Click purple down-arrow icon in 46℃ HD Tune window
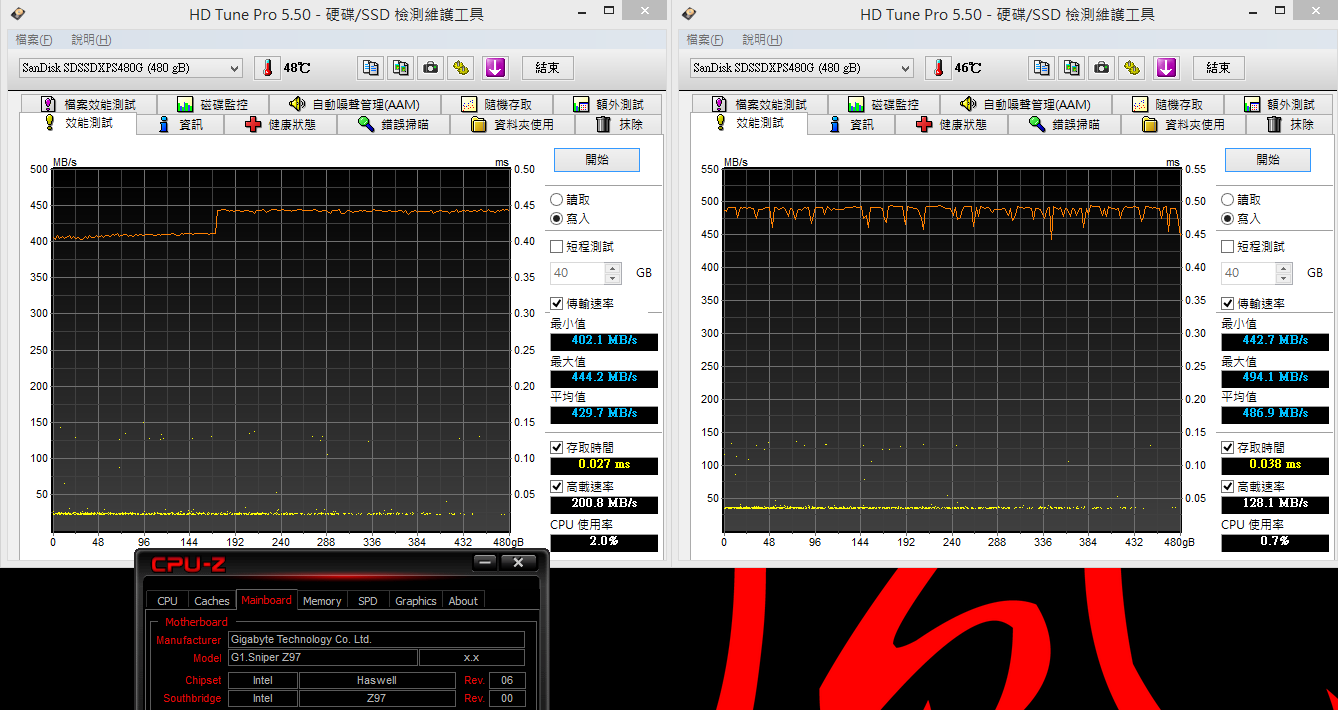The height and width of the screenshot is (710, 1338). [1166, 68]
